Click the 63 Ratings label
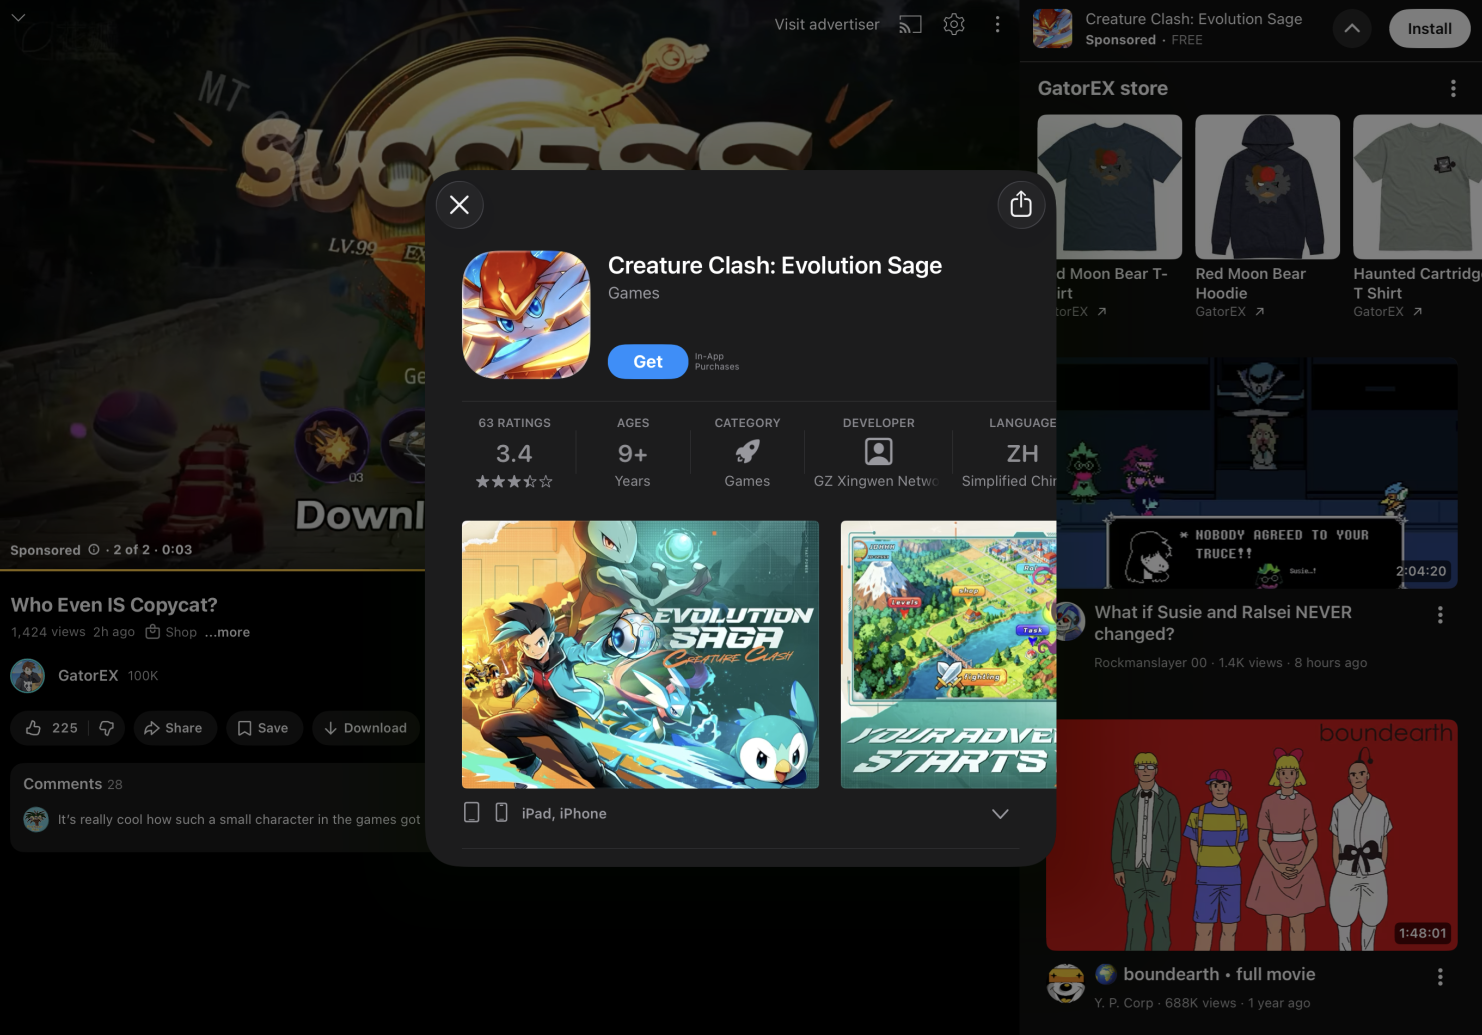Image resolution: width=1482 pixels, height=1035 pixels. pyautogui.click(x=514, y=423)
